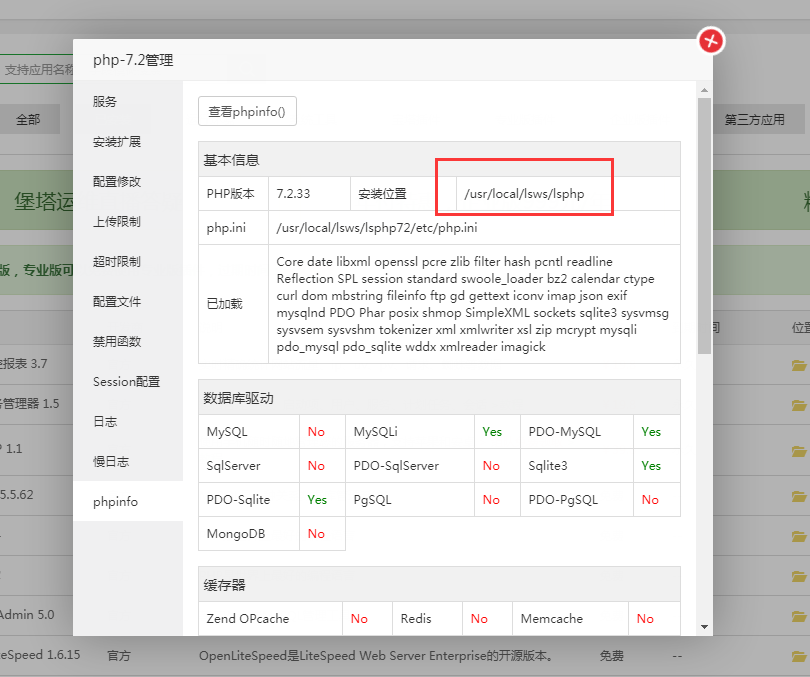The width and height of the screenshot is (810, 677).
Task: Click the dialog's vertical scrollbar thumb
Action: 704,225
